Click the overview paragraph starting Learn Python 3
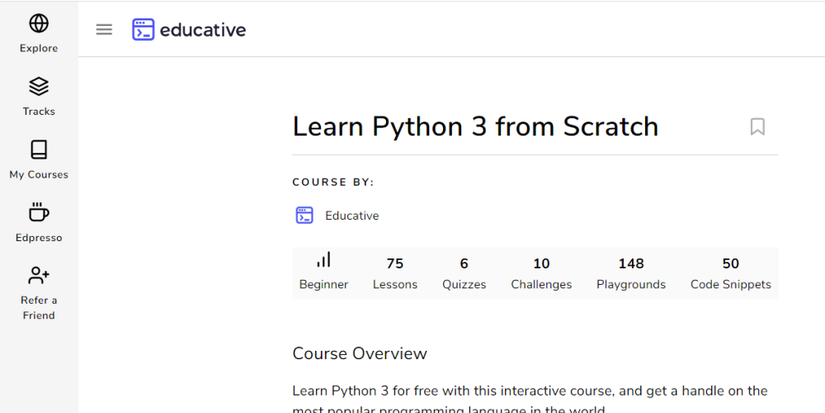Image resolution: width=825 pixels, height=413 pixels. click(530, 399)
